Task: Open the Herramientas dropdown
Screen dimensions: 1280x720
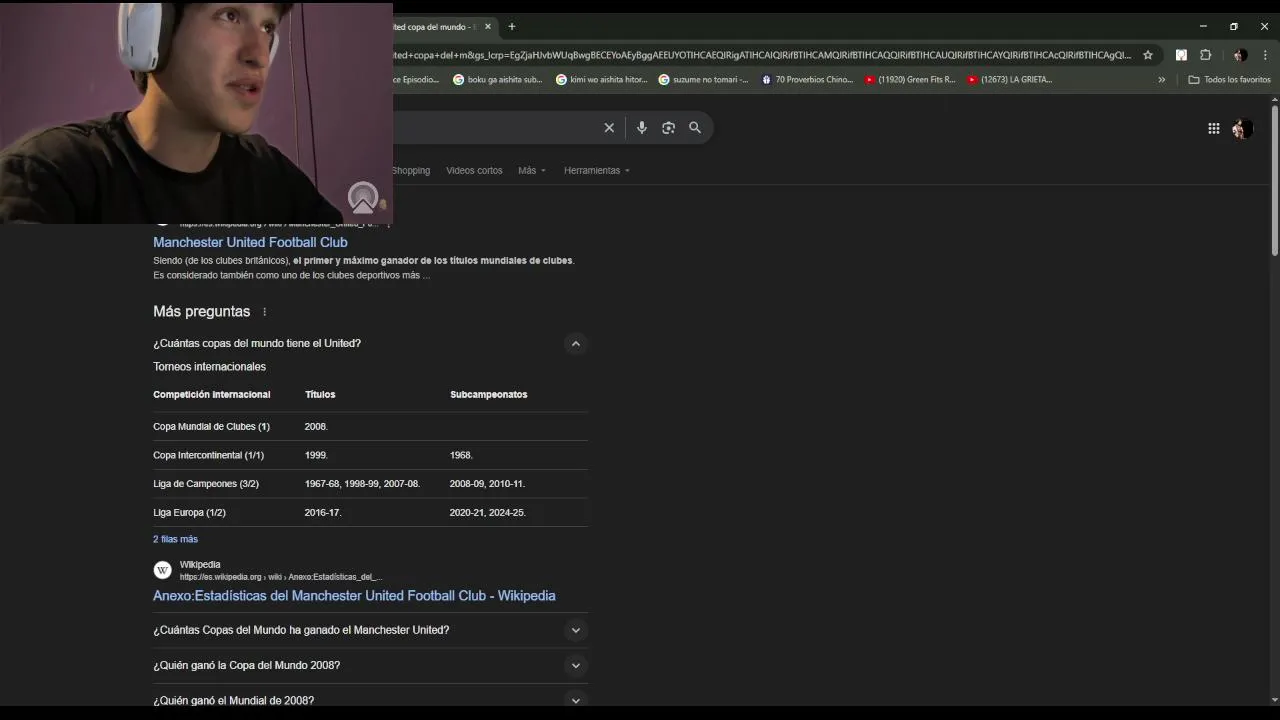Action: click(597, 171)
